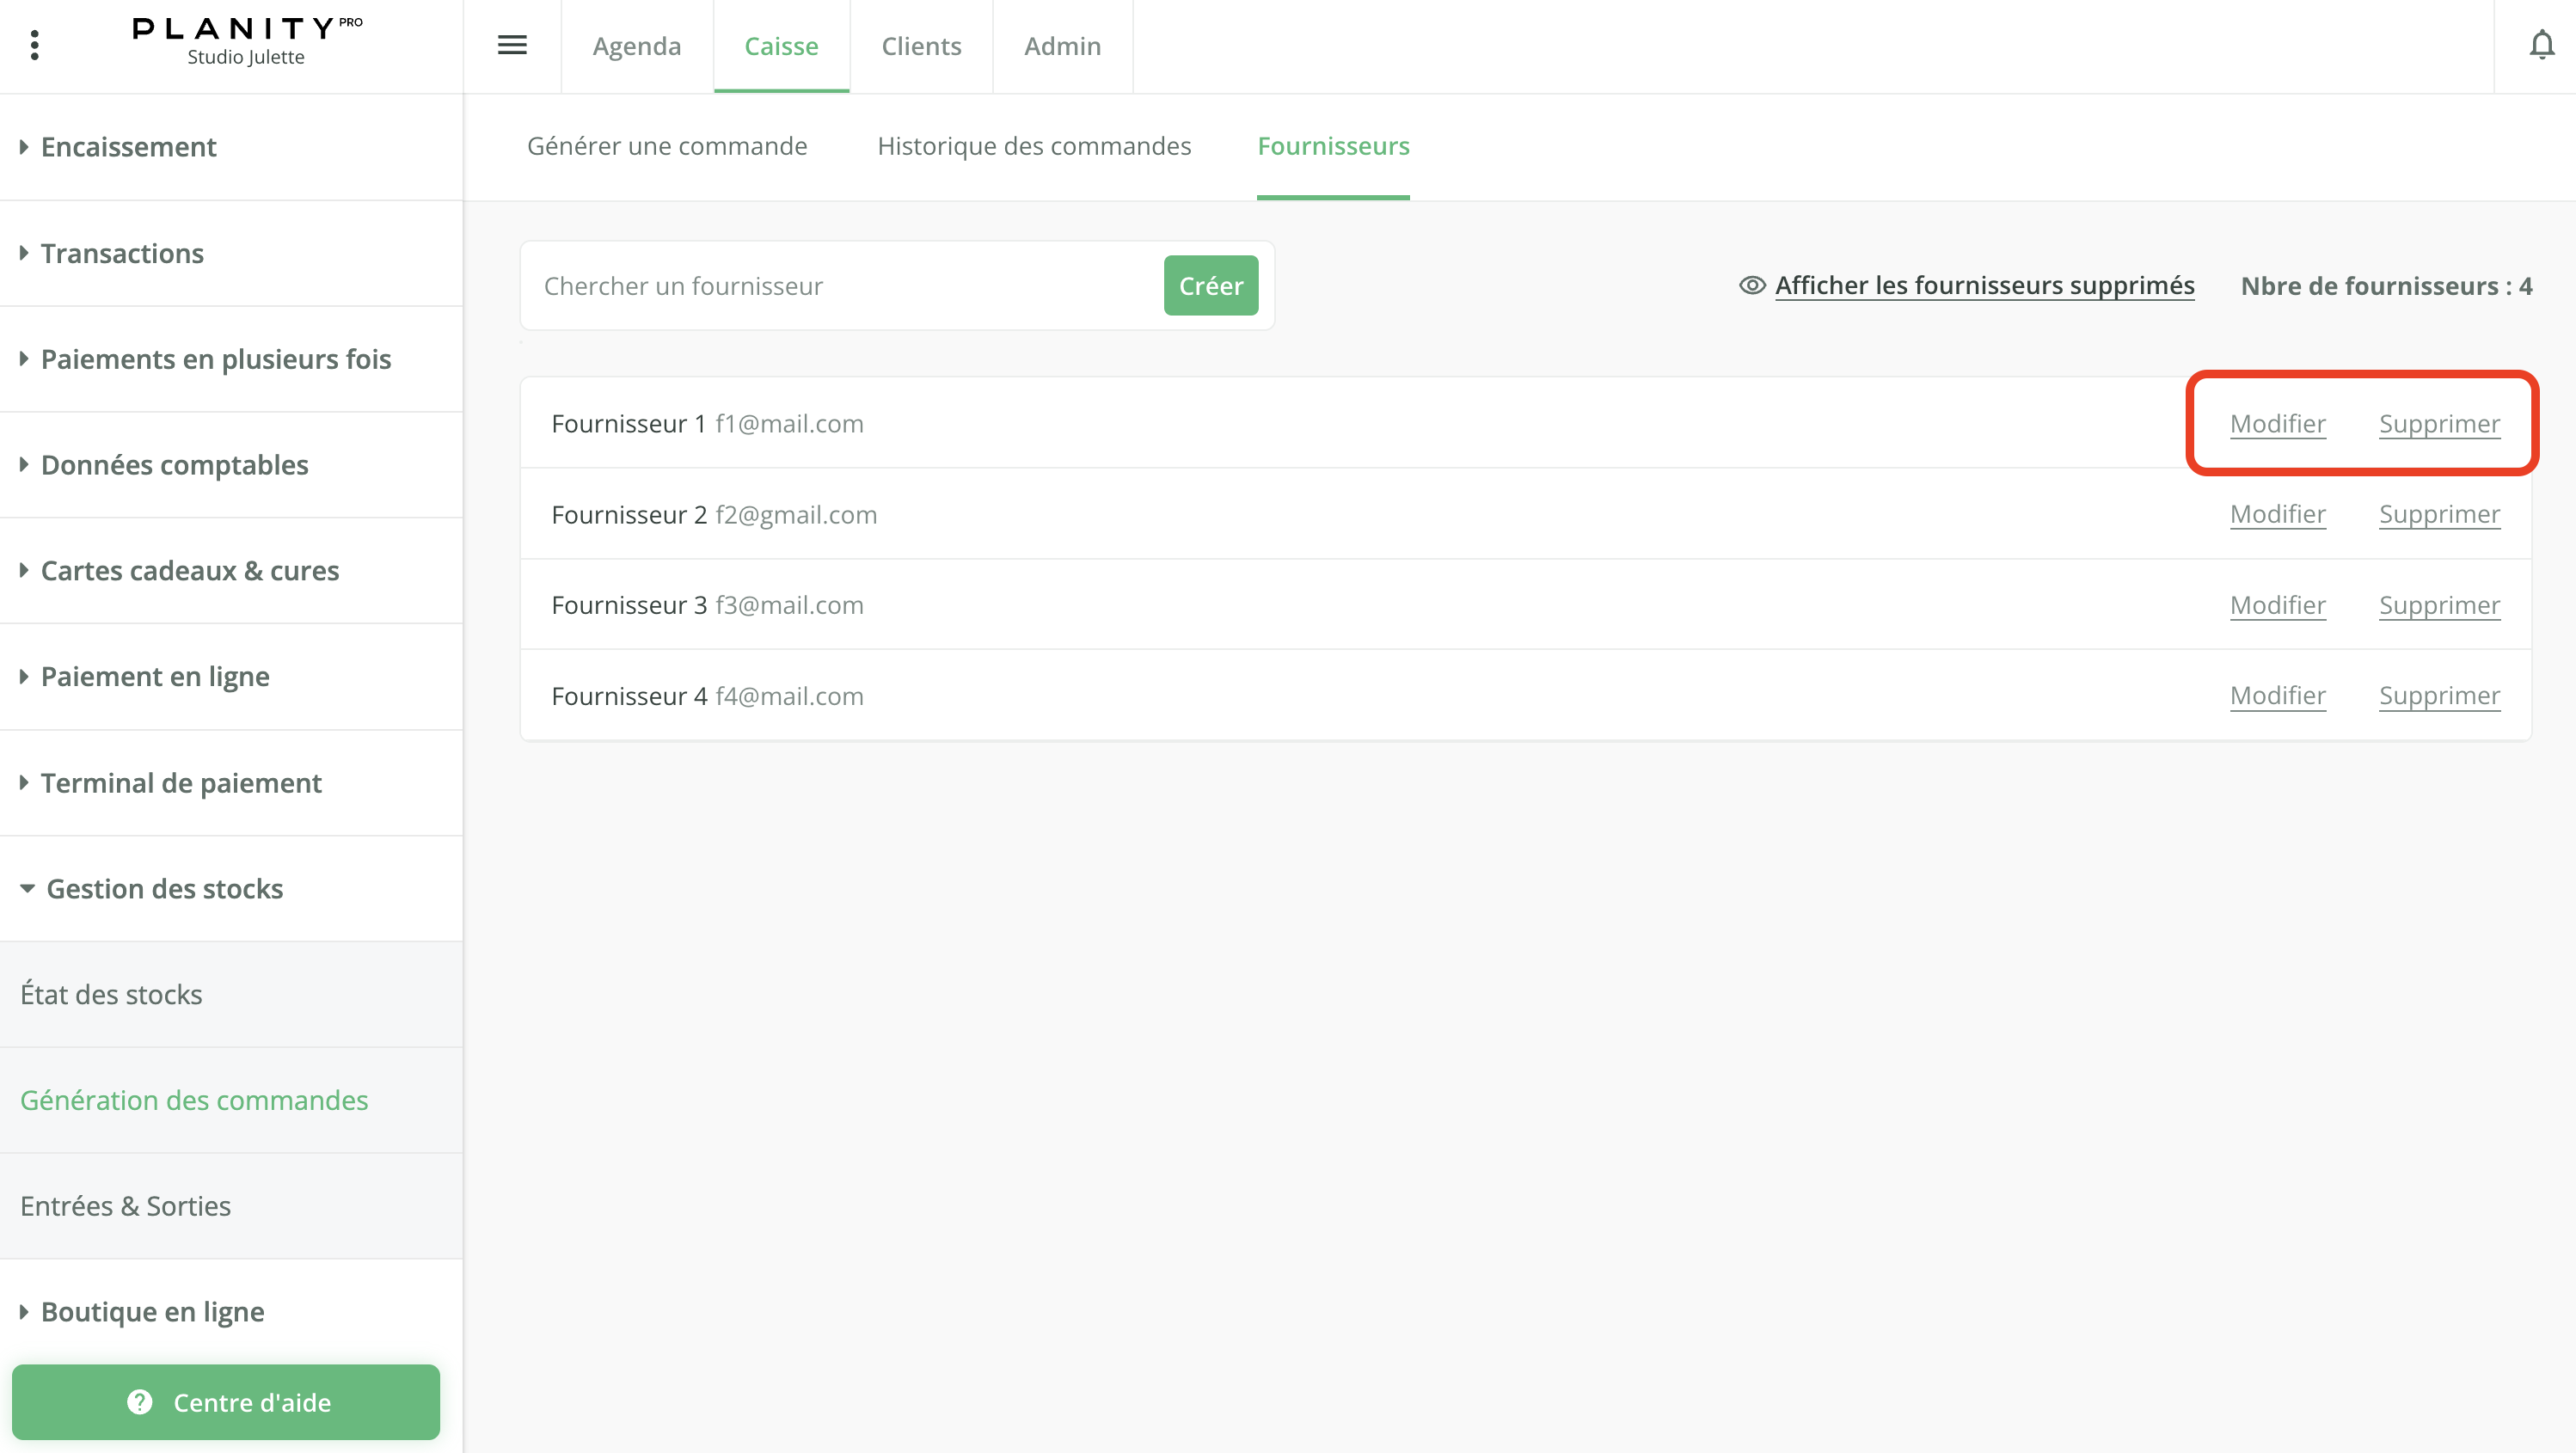Go to Historique des commandes tab
Viewport: 2576px width, 1453px height.
click(x=1034, y=146)
